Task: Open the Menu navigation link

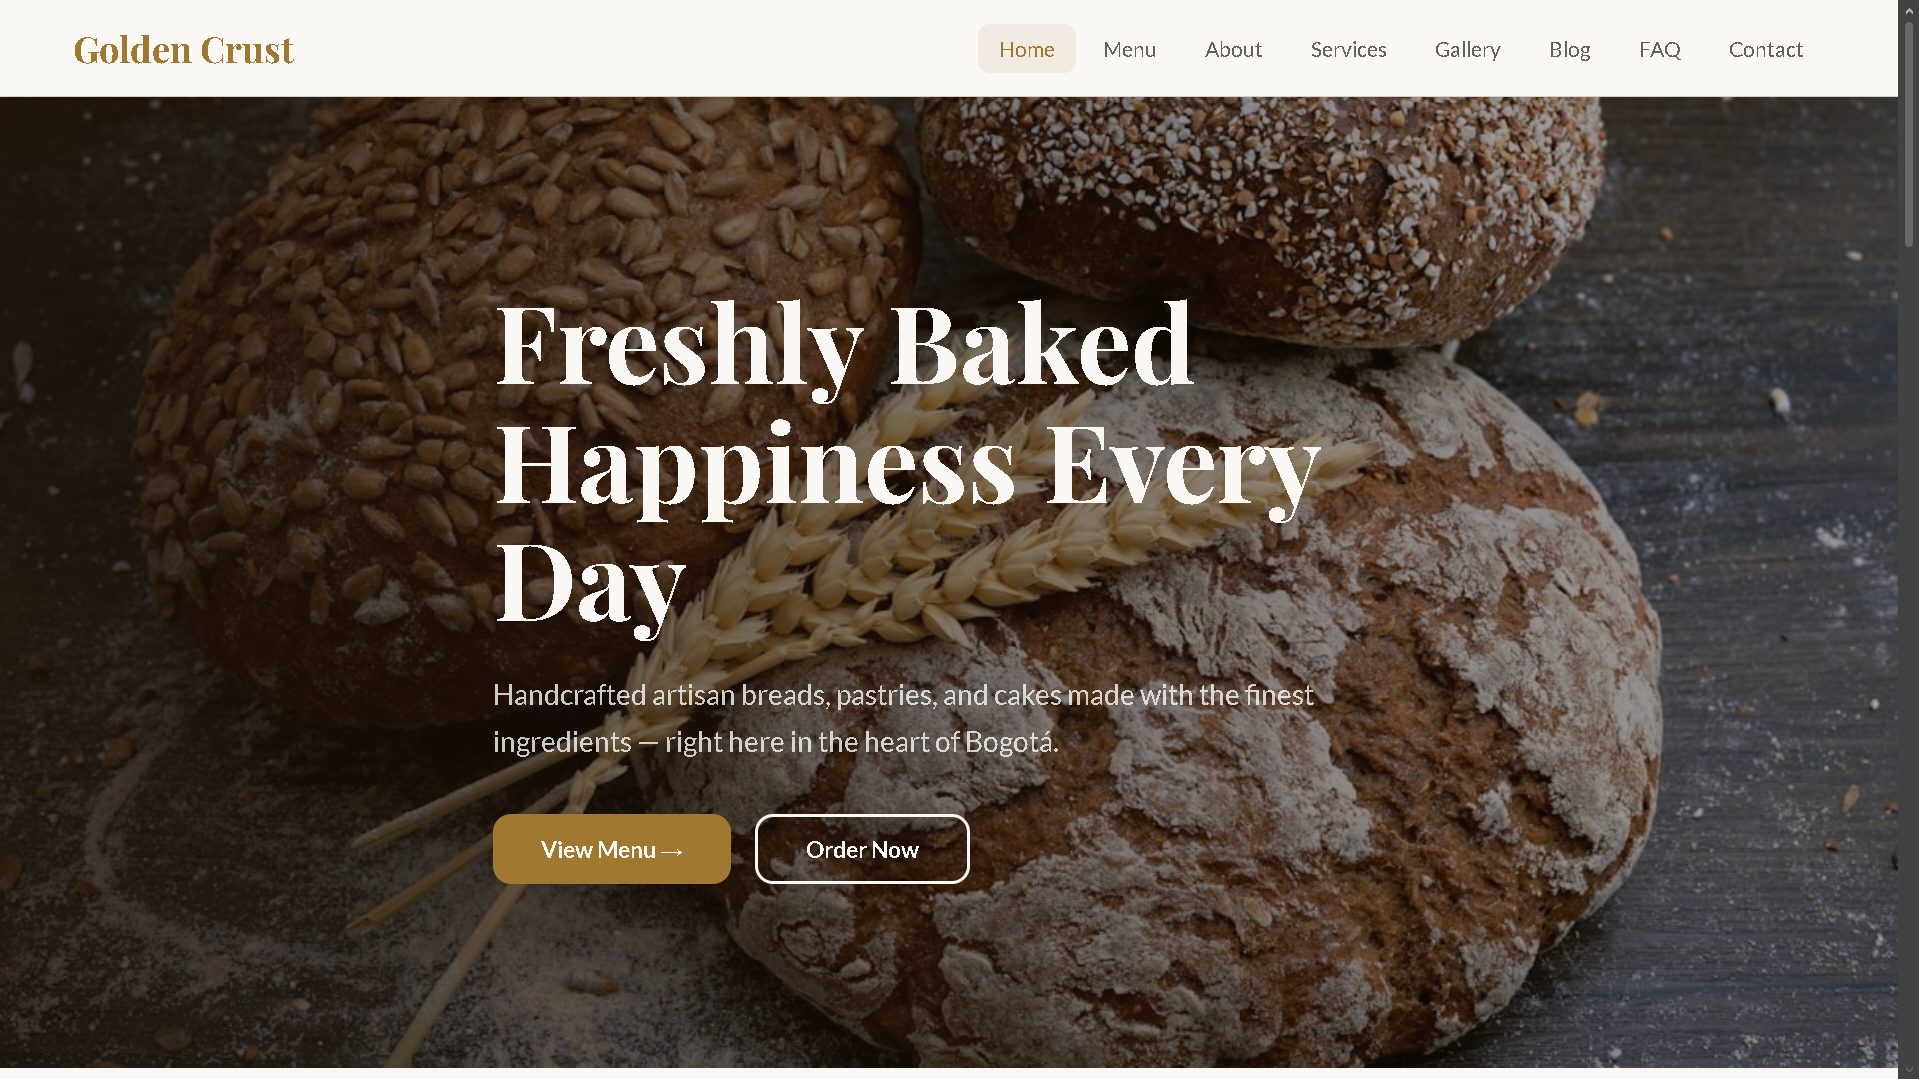Action: (x=1129, y=49)
